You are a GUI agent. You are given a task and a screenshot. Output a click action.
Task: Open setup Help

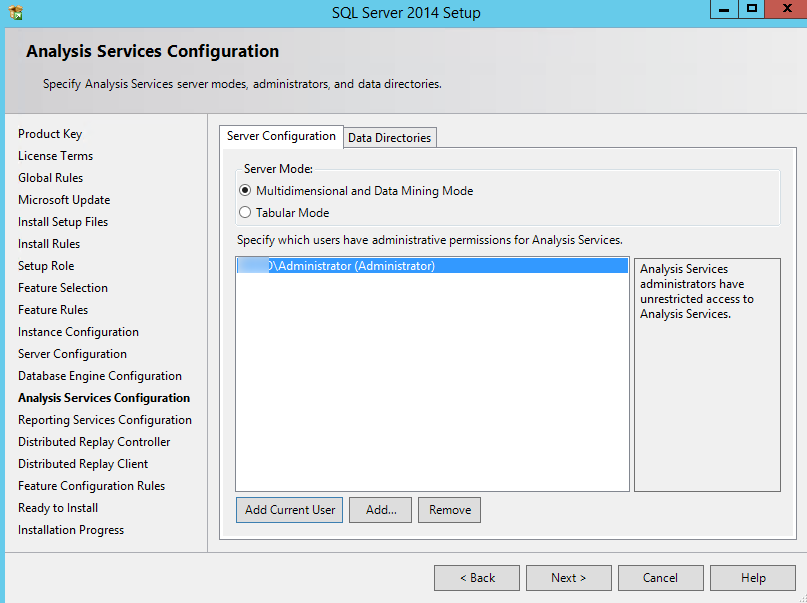click(753, 578)
